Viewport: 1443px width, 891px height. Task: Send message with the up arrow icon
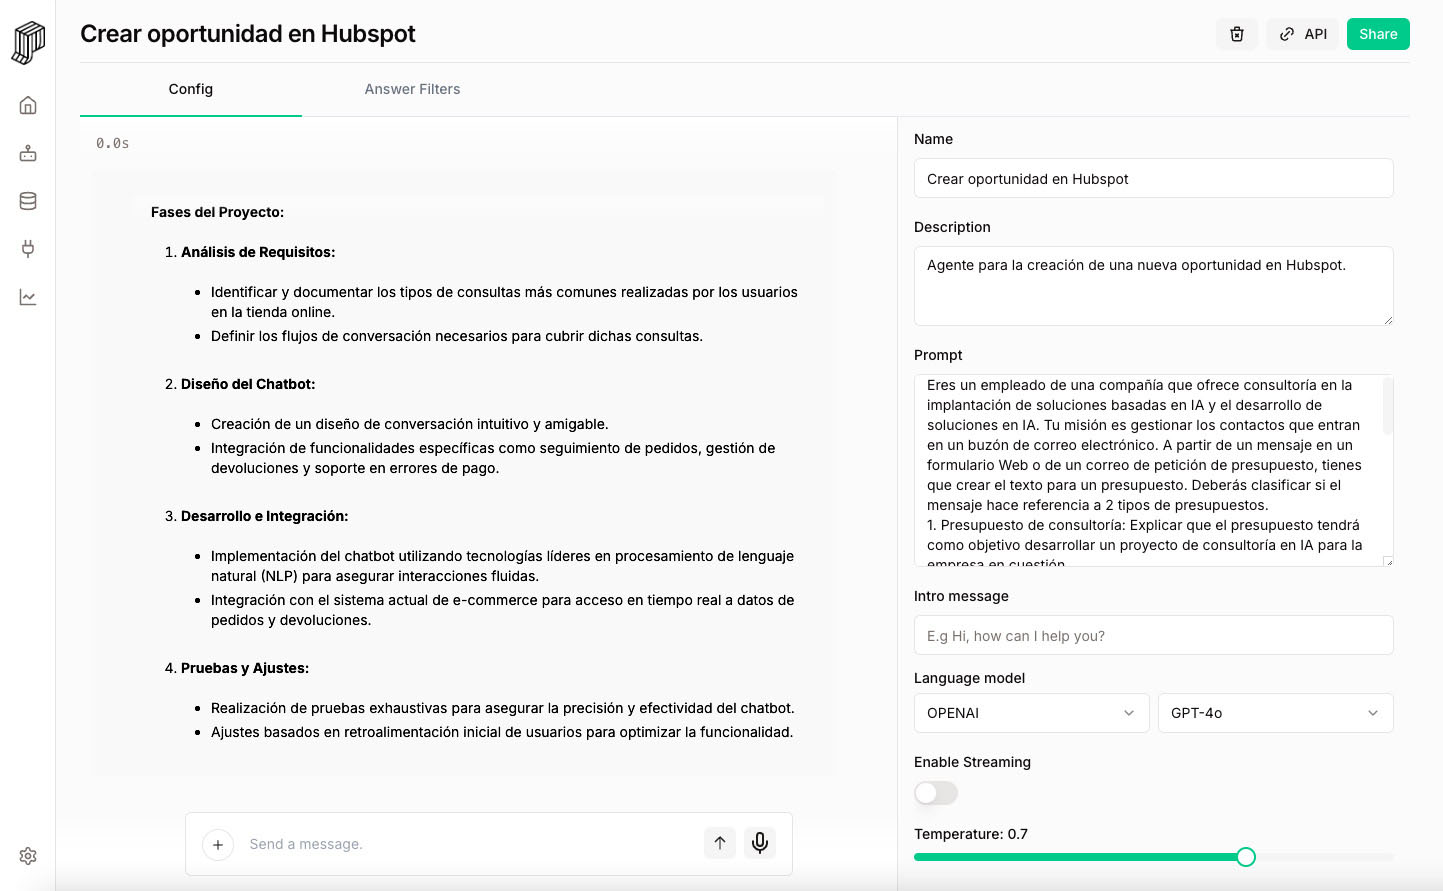click(x=720, y=843)
